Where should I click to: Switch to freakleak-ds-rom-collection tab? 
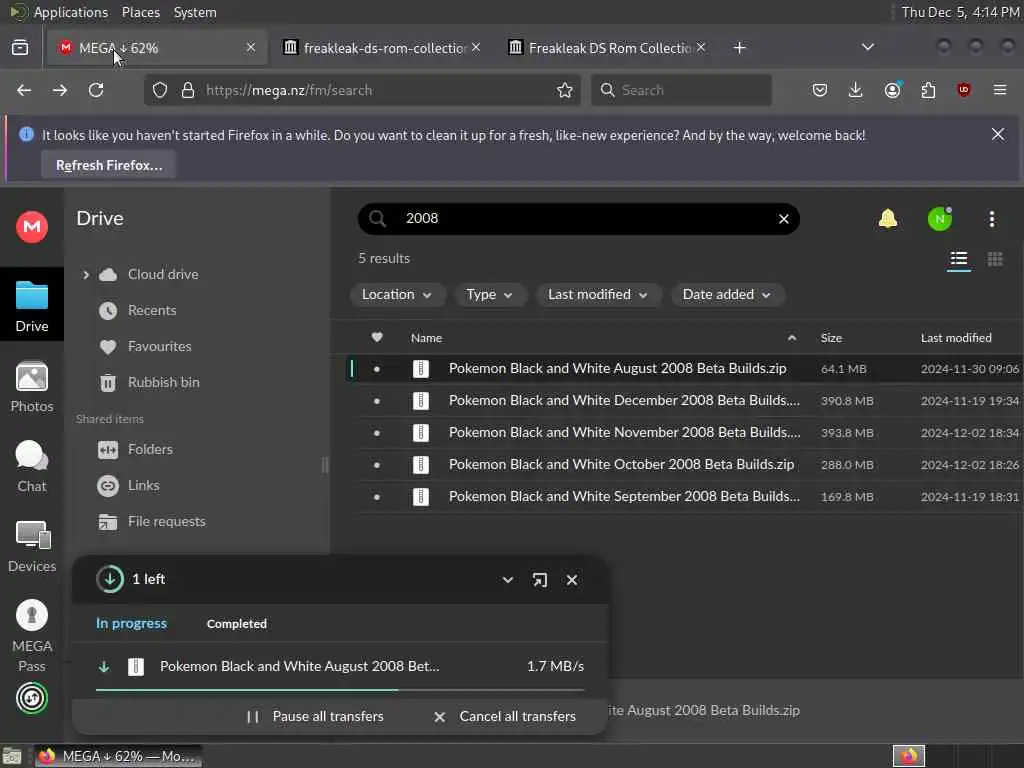tap(382, 48)
